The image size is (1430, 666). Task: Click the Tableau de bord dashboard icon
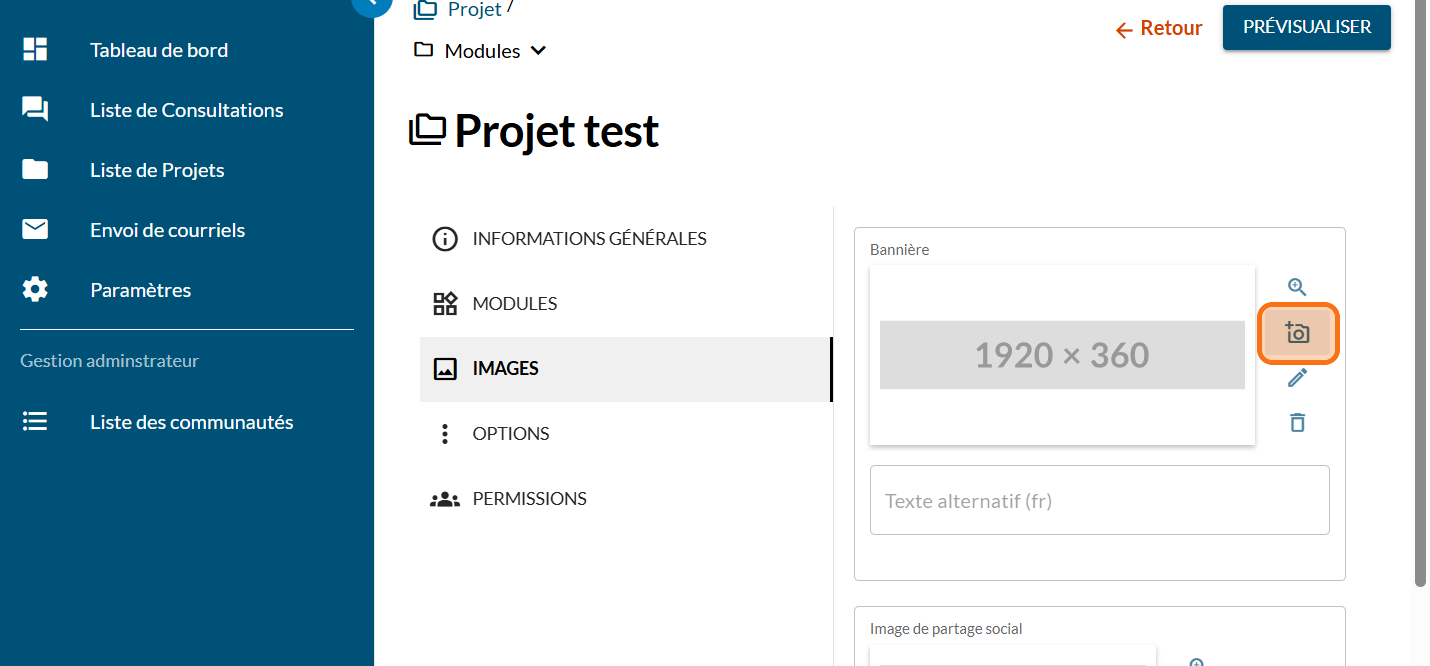(35, 50)
